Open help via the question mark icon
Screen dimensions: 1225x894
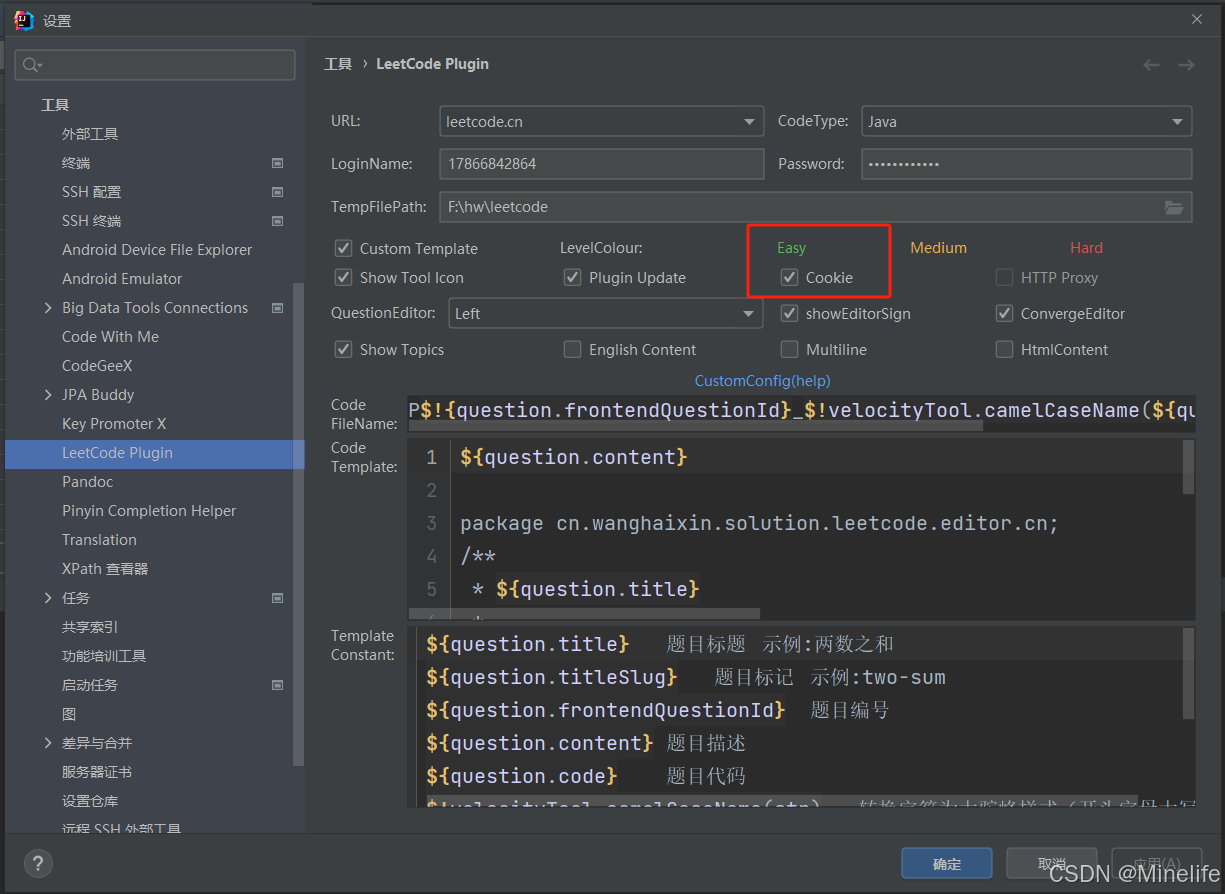(37, 863)
